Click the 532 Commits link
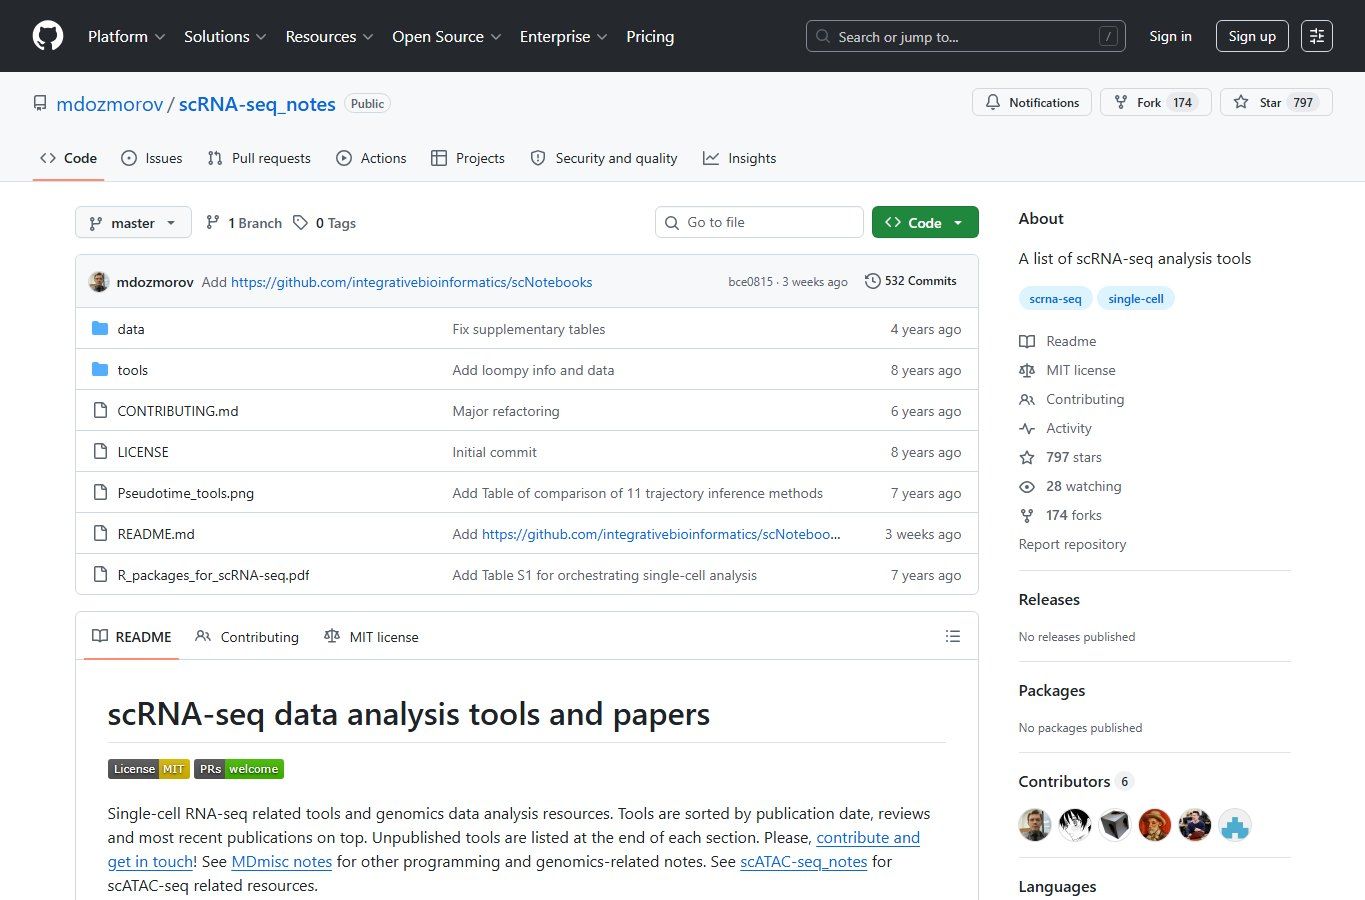 coord(911,281)
